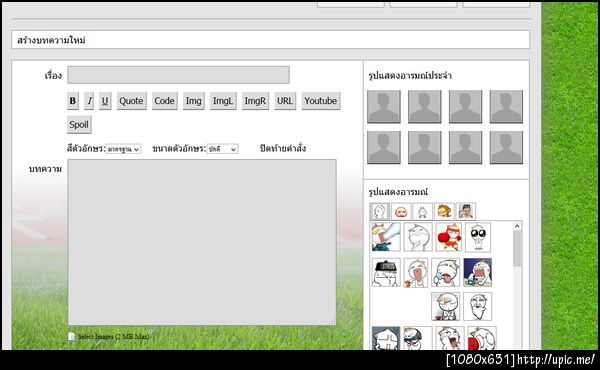Insert a left-aligned image with ImgL
The image size is (600, 370).
223,101
